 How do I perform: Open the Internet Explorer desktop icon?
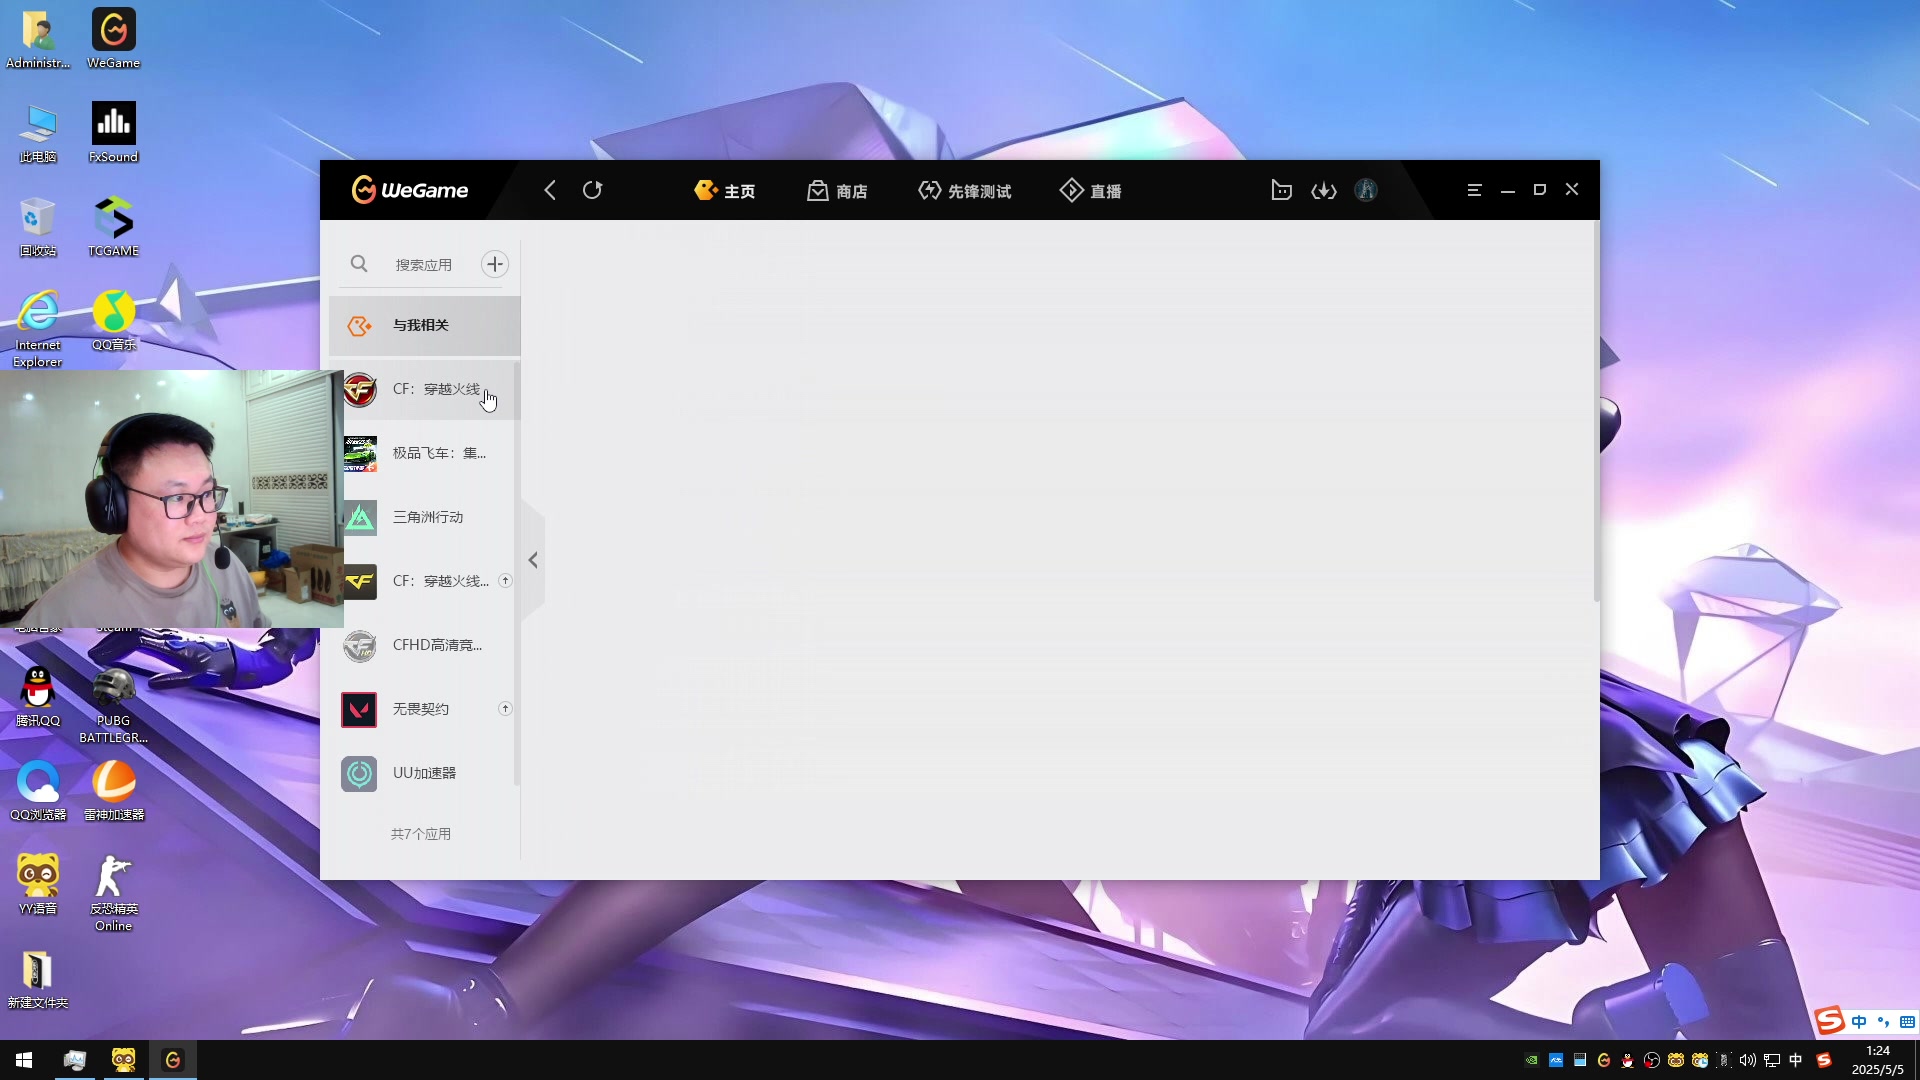[x=38, y=329]
